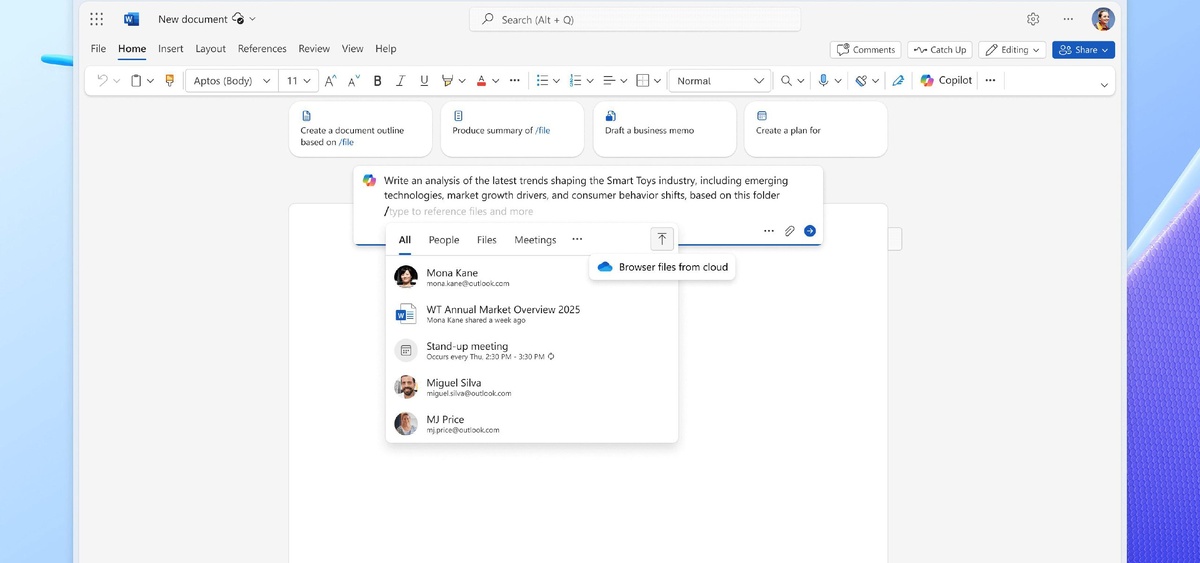Toggle italic formatting
The image size is (1200, 563).
401,81
